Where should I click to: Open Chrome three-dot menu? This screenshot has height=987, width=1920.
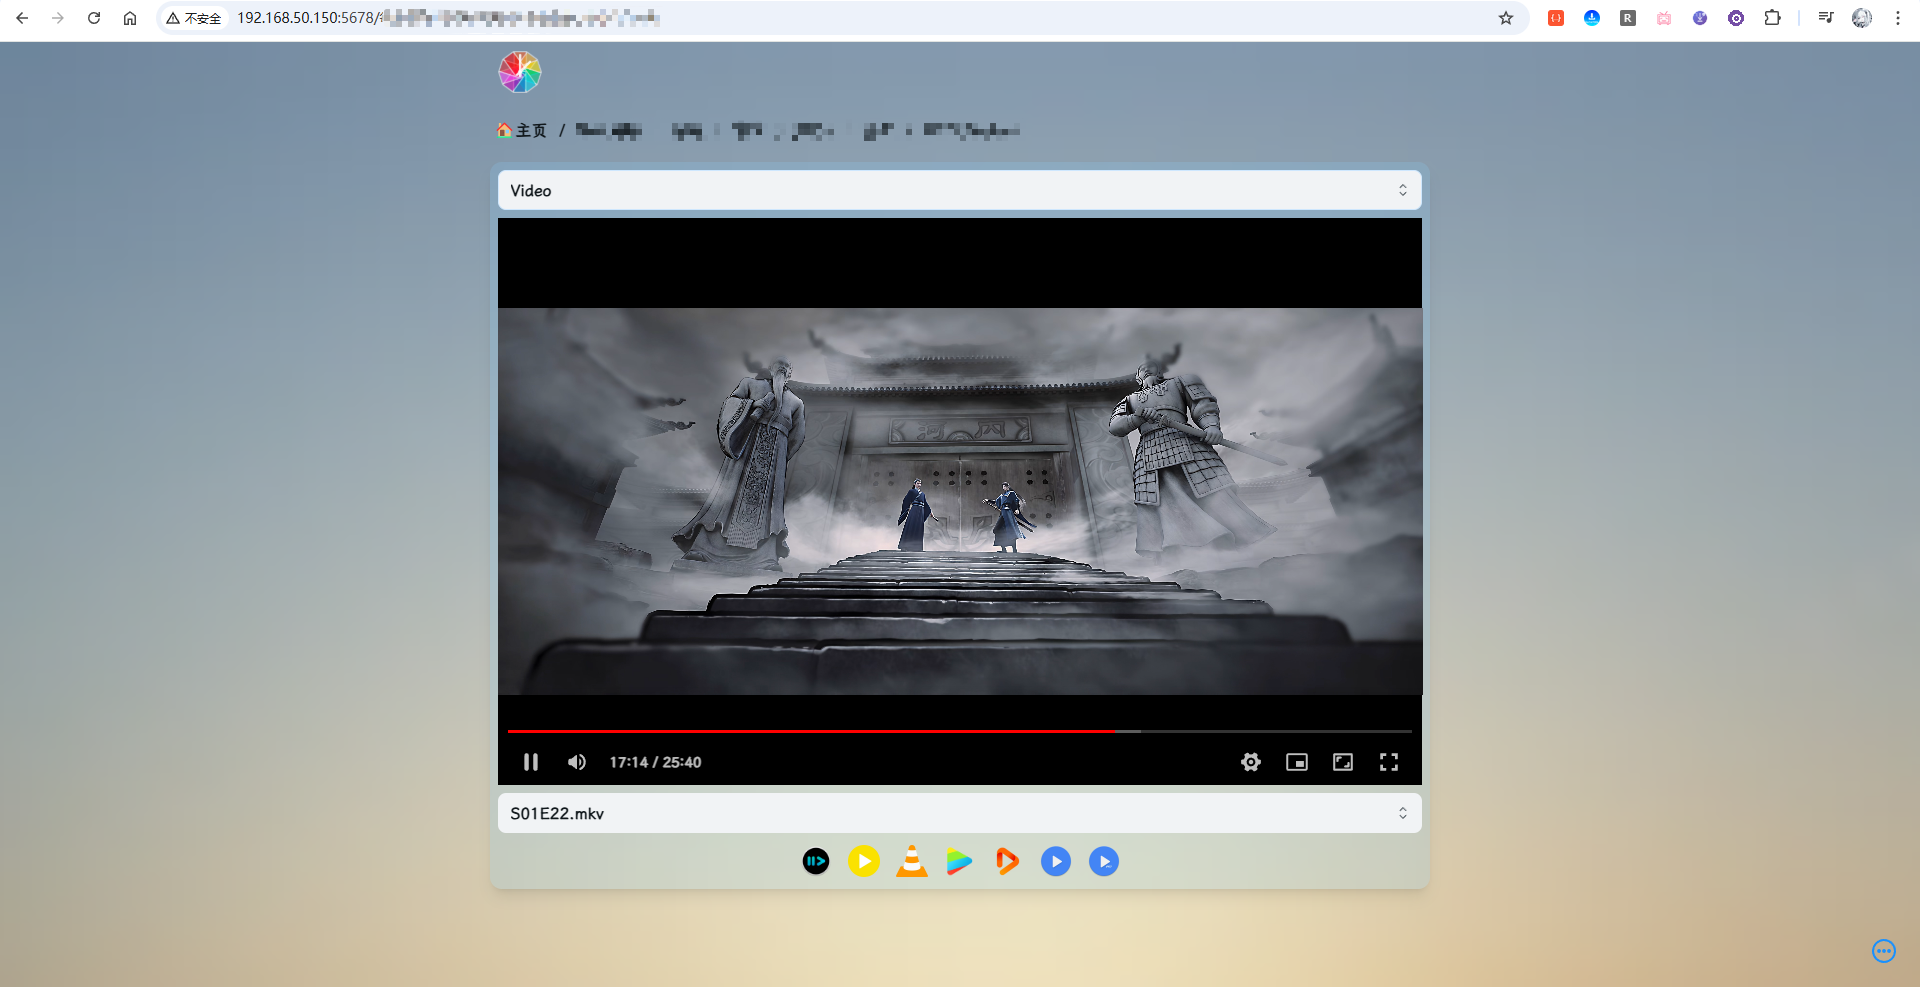(x=1897, y=18)
